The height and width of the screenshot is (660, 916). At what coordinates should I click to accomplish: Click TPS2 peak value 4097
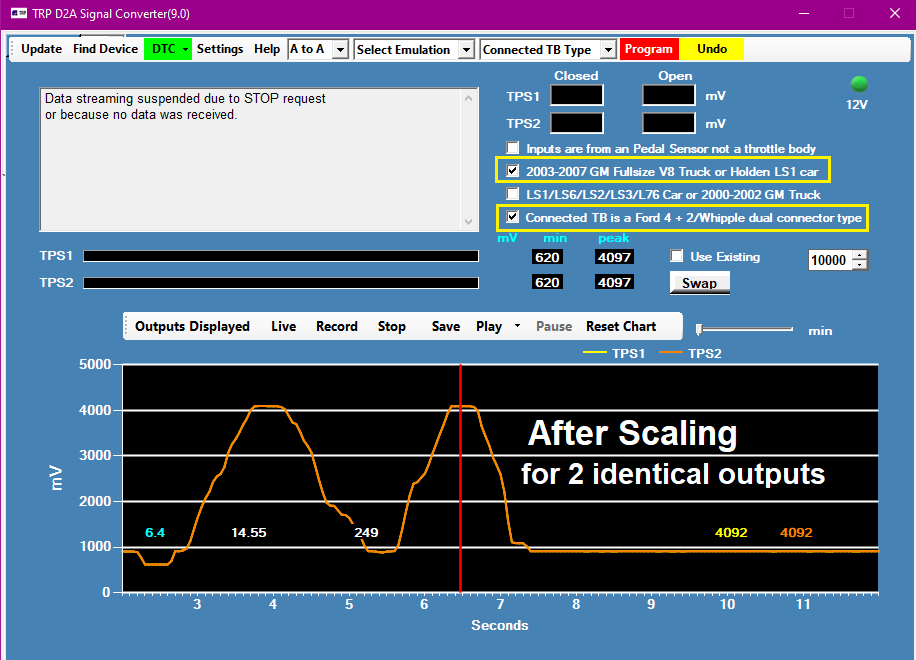click(x=614, y=282)
